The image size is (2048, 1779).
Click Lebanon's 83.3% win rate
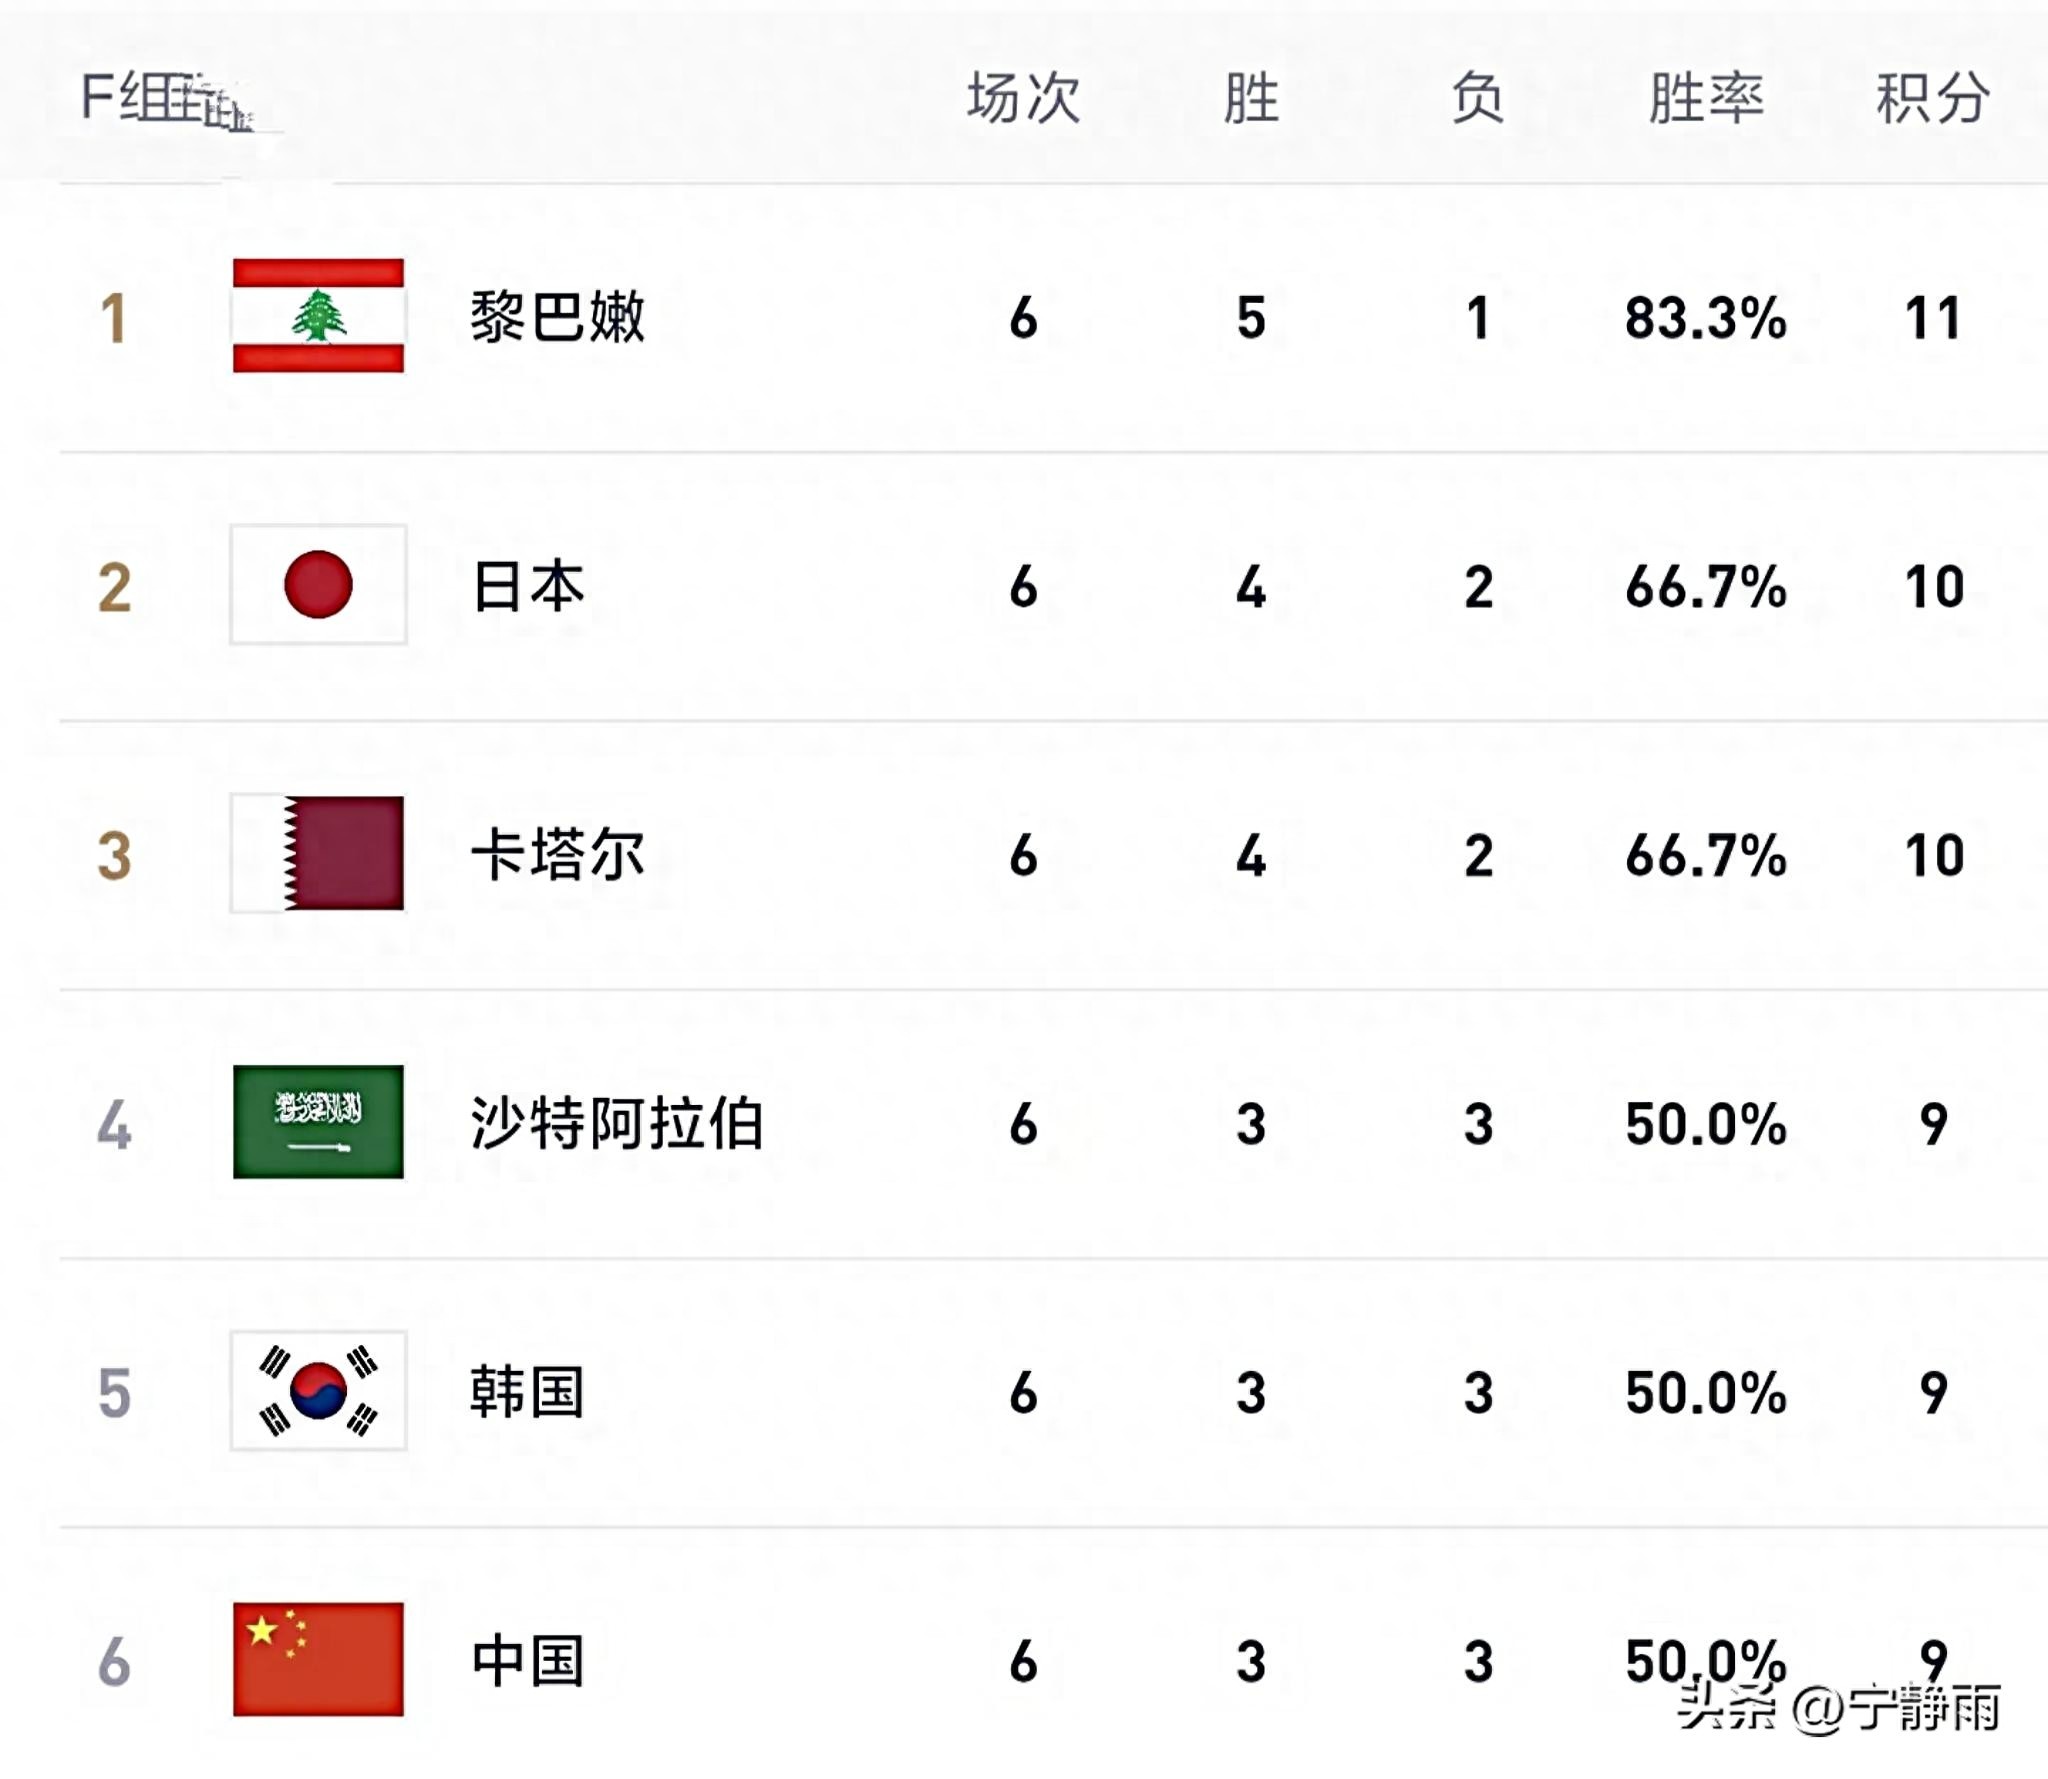pos(1705,318)
